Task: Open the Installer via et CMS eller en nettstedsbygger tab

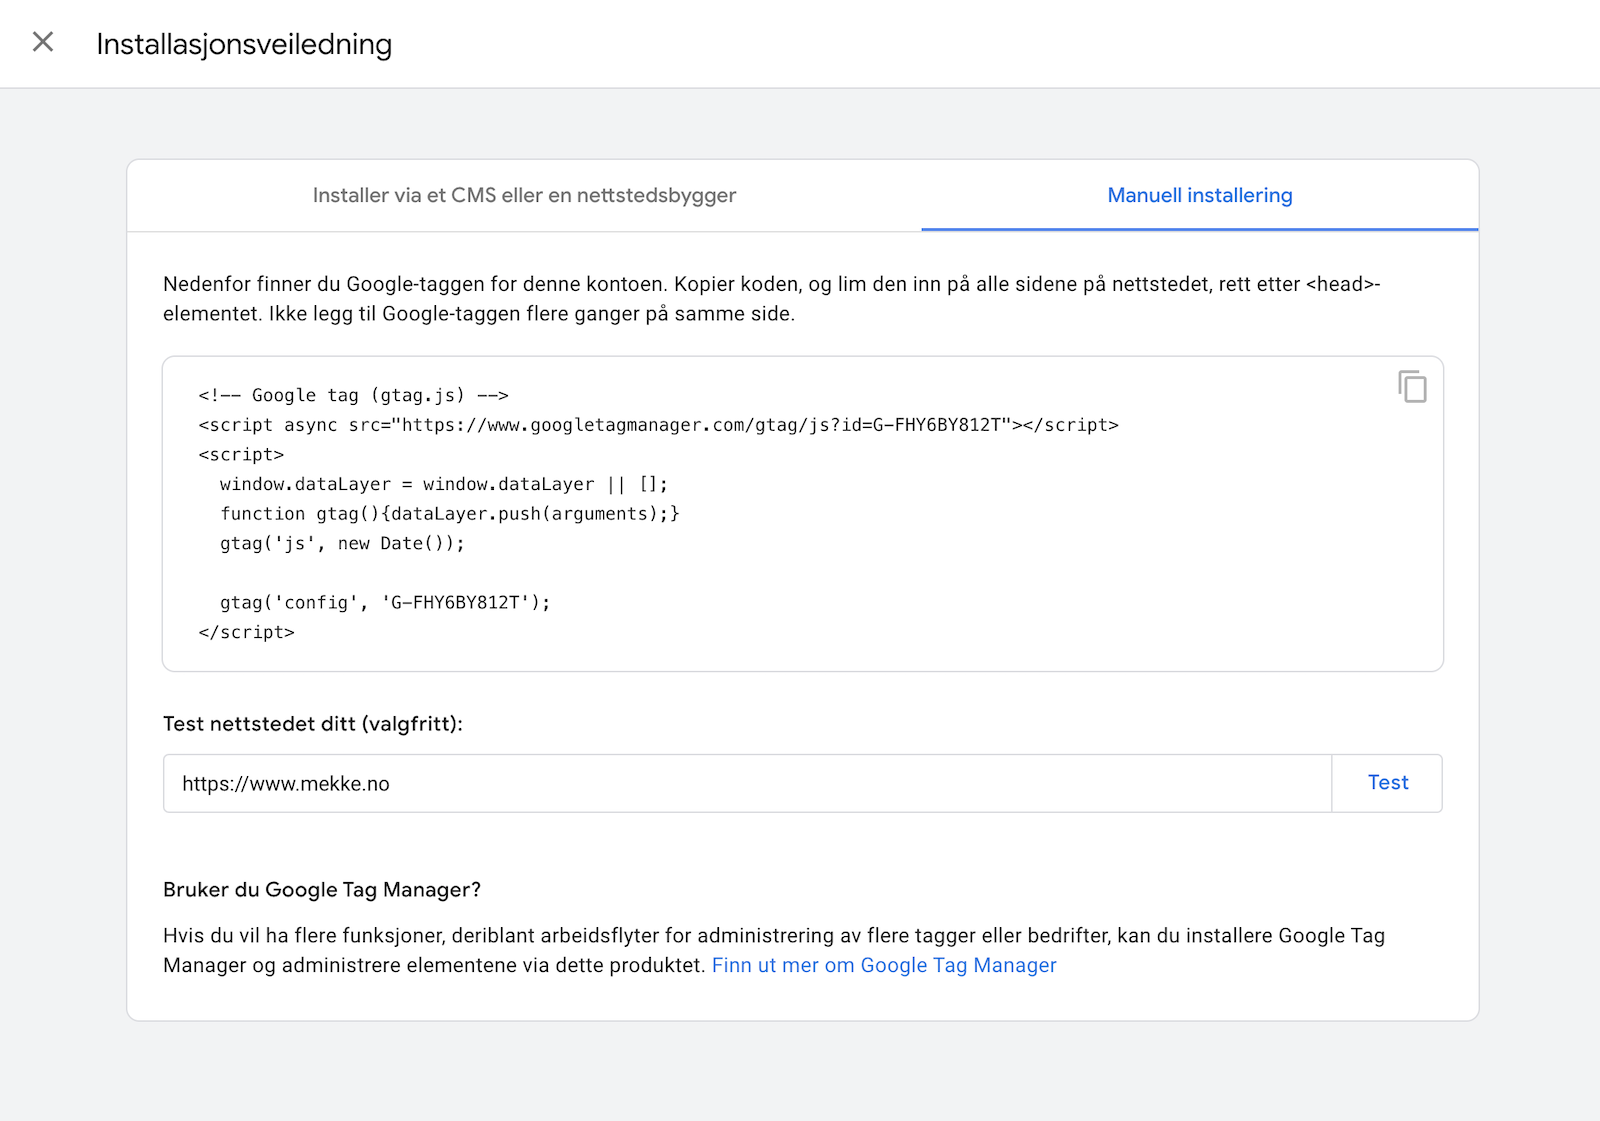Action: pos(524,196)
